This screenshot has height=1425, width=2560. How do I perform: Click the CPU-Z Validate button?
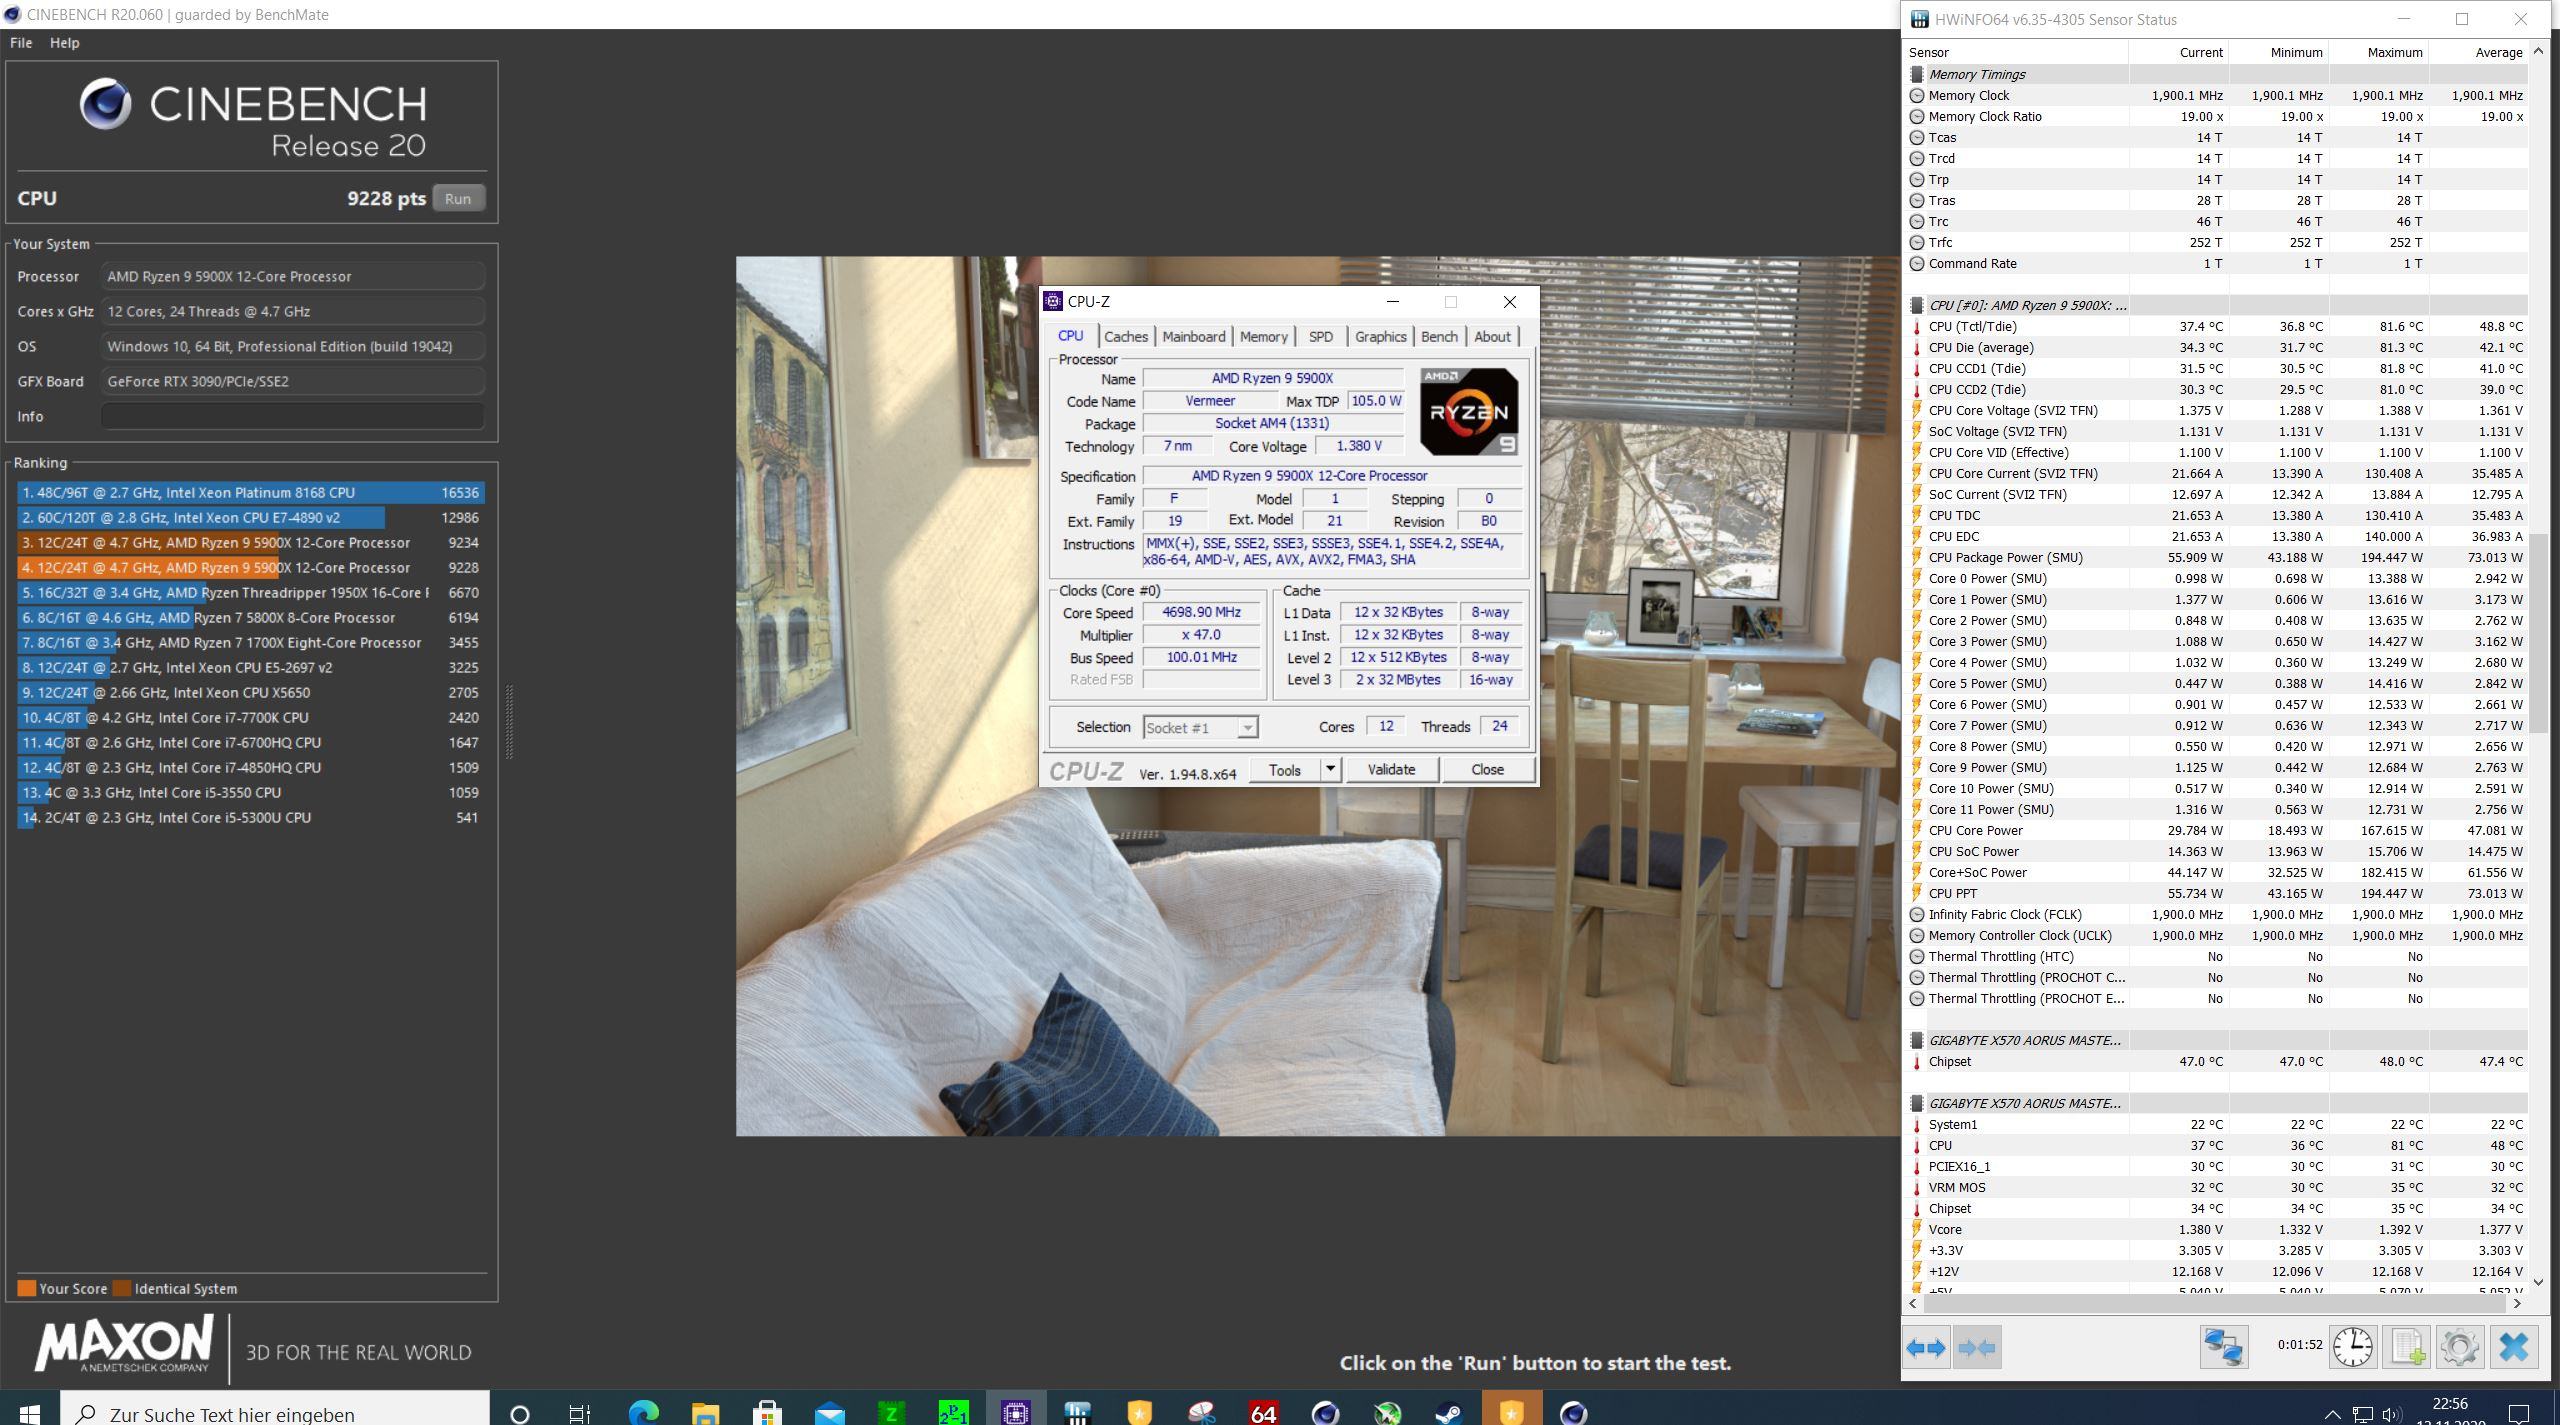[1391, 769]
